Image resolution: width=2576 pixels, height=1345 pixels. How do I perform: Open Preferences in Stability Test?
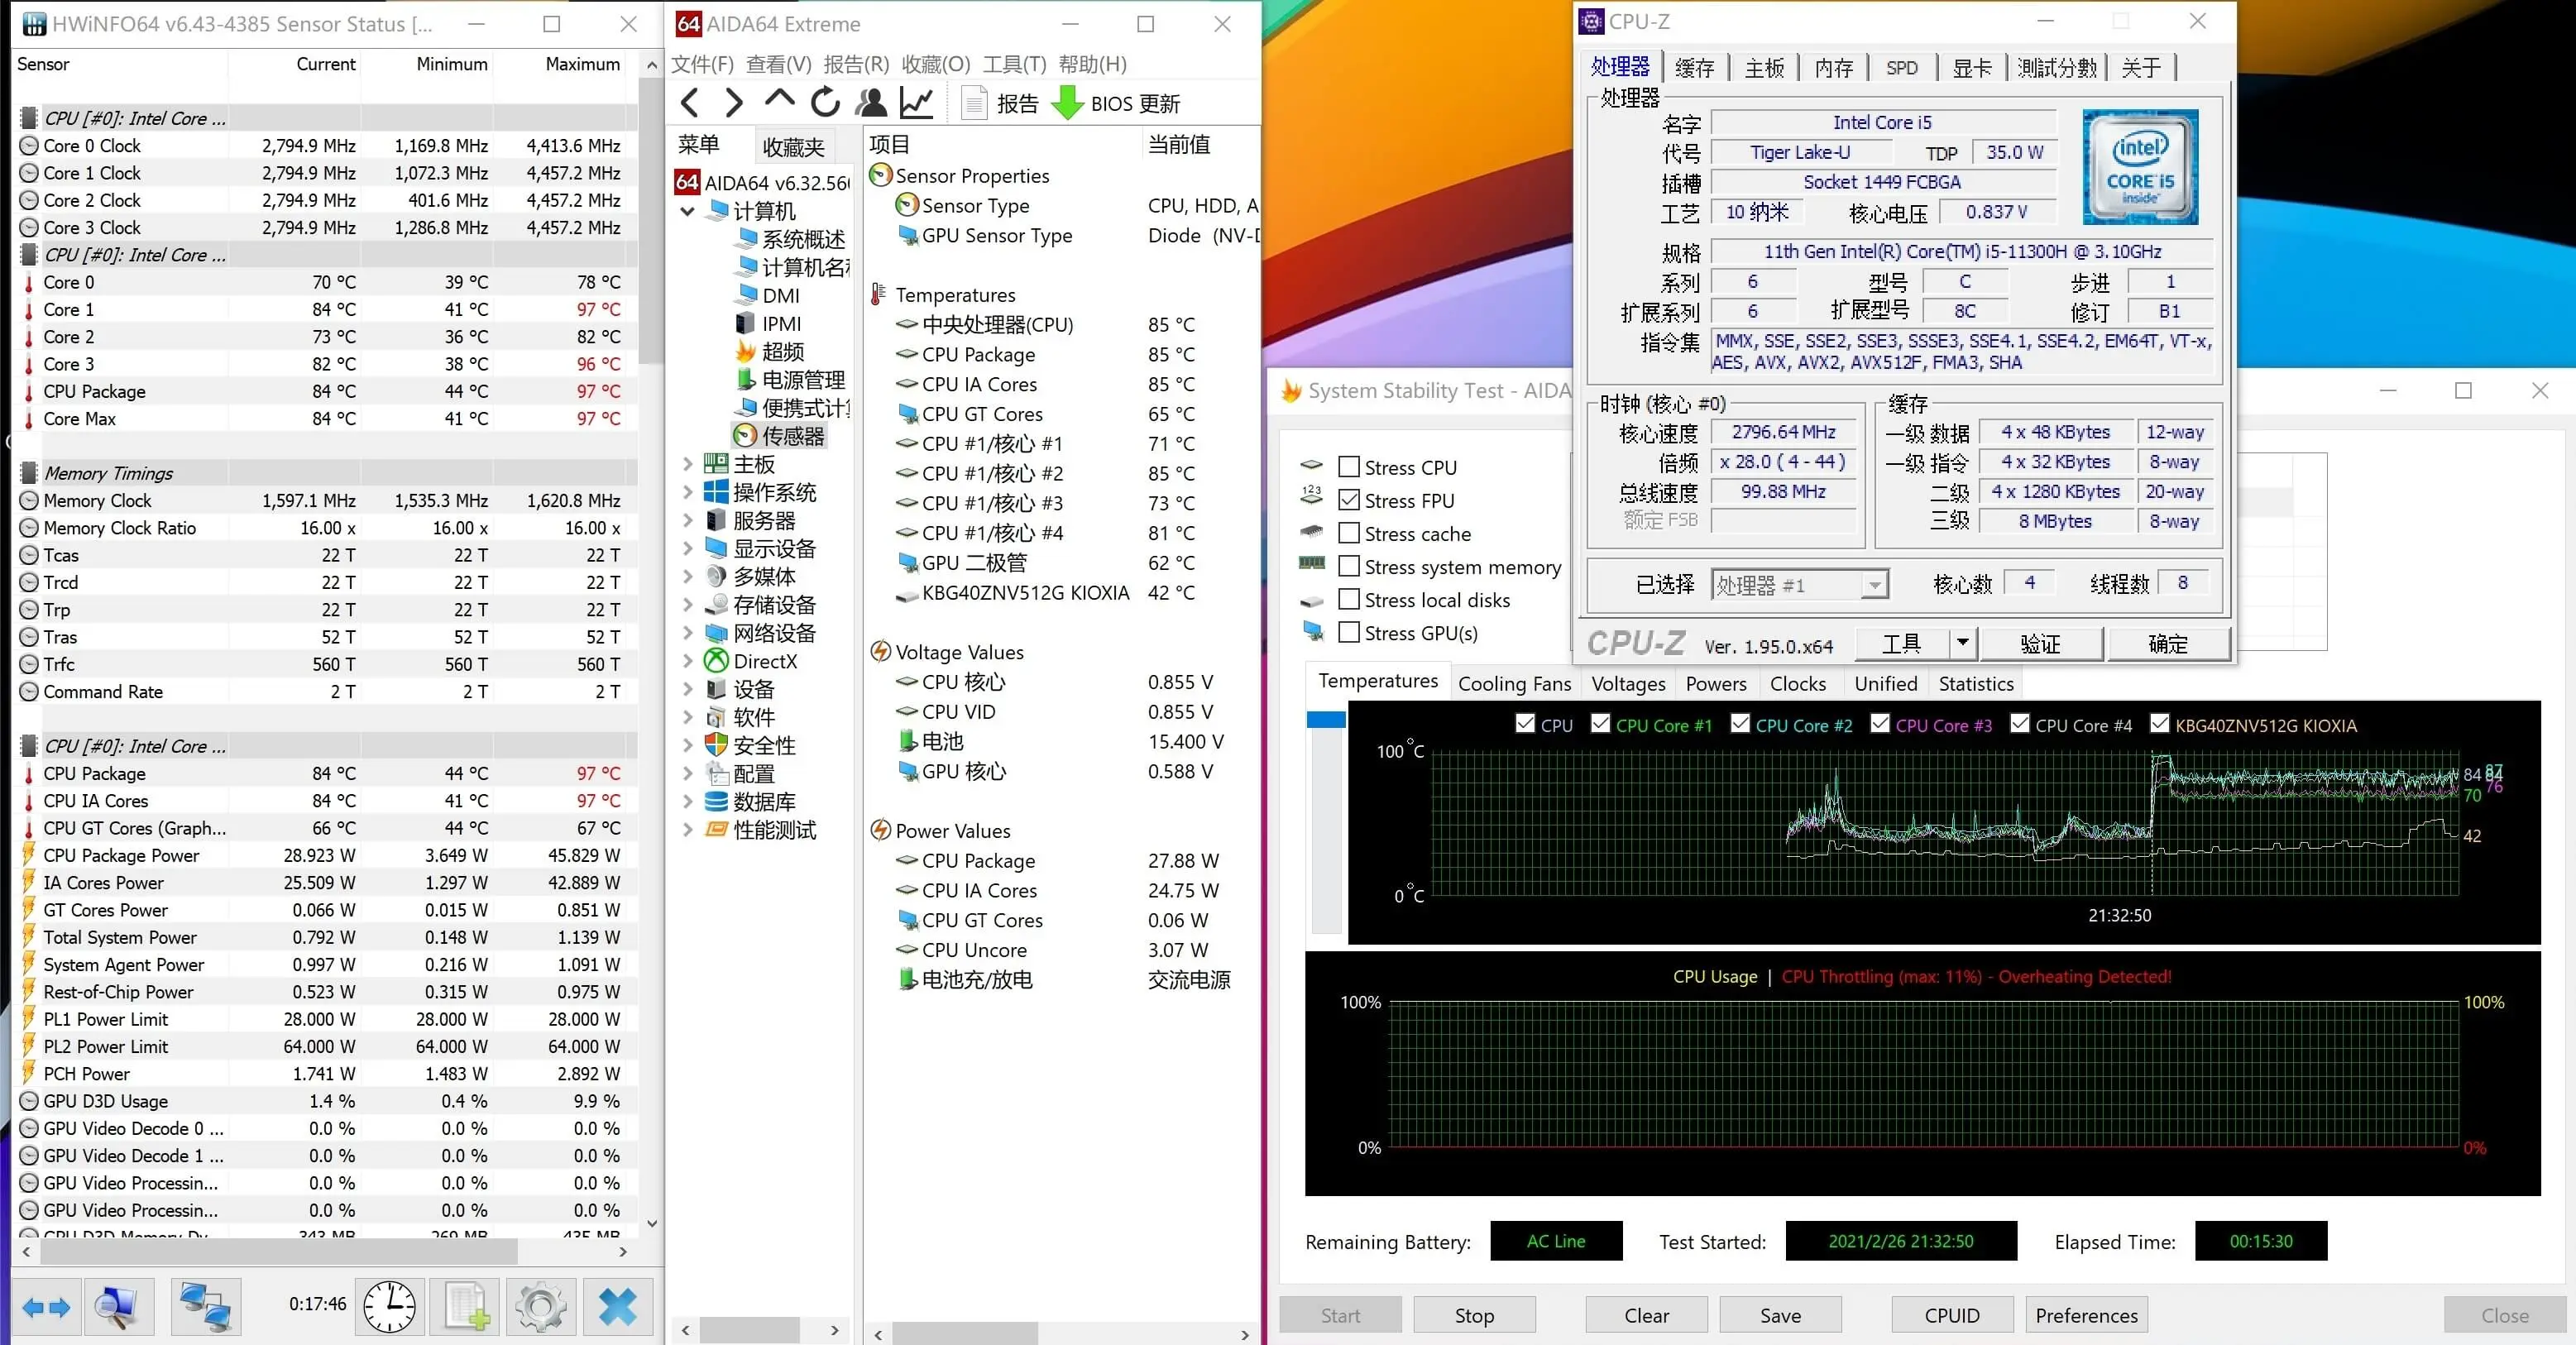pyautogui.click(x=2086, y=1315)
